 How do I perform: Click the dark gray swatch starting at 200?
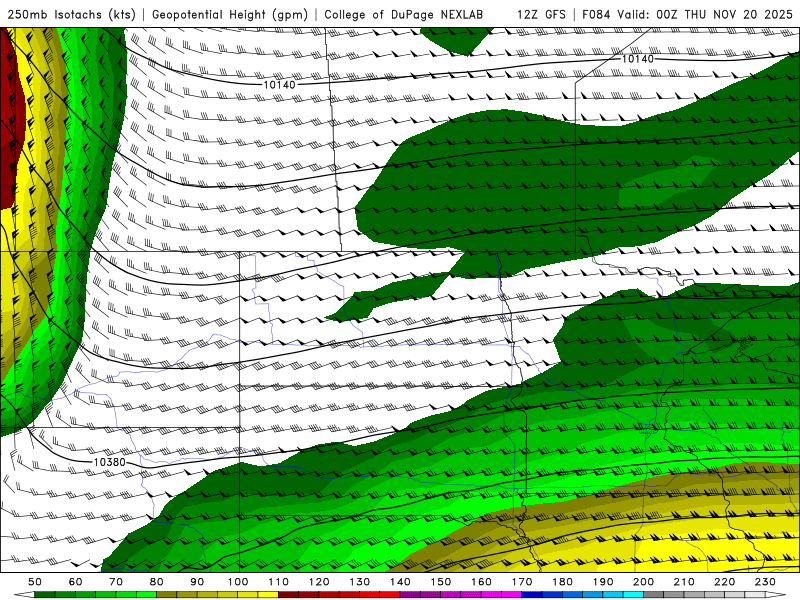click(654, 595)
